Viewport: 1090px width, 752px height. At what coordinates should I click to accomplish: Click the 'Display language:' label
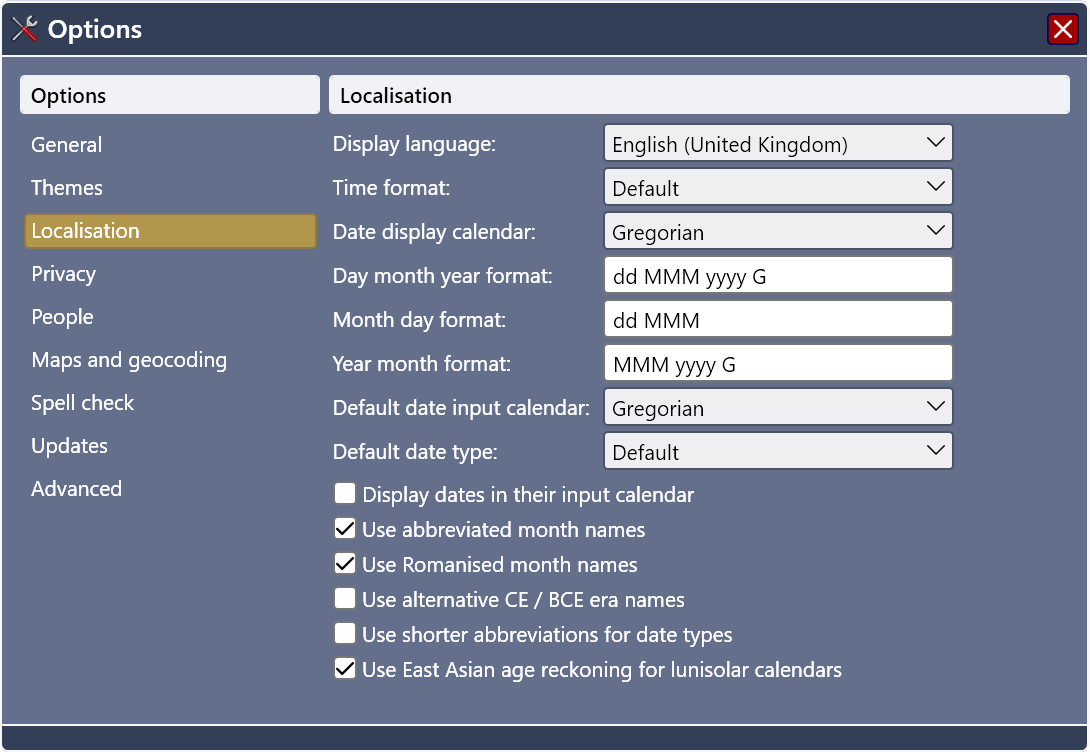[414, 144]
